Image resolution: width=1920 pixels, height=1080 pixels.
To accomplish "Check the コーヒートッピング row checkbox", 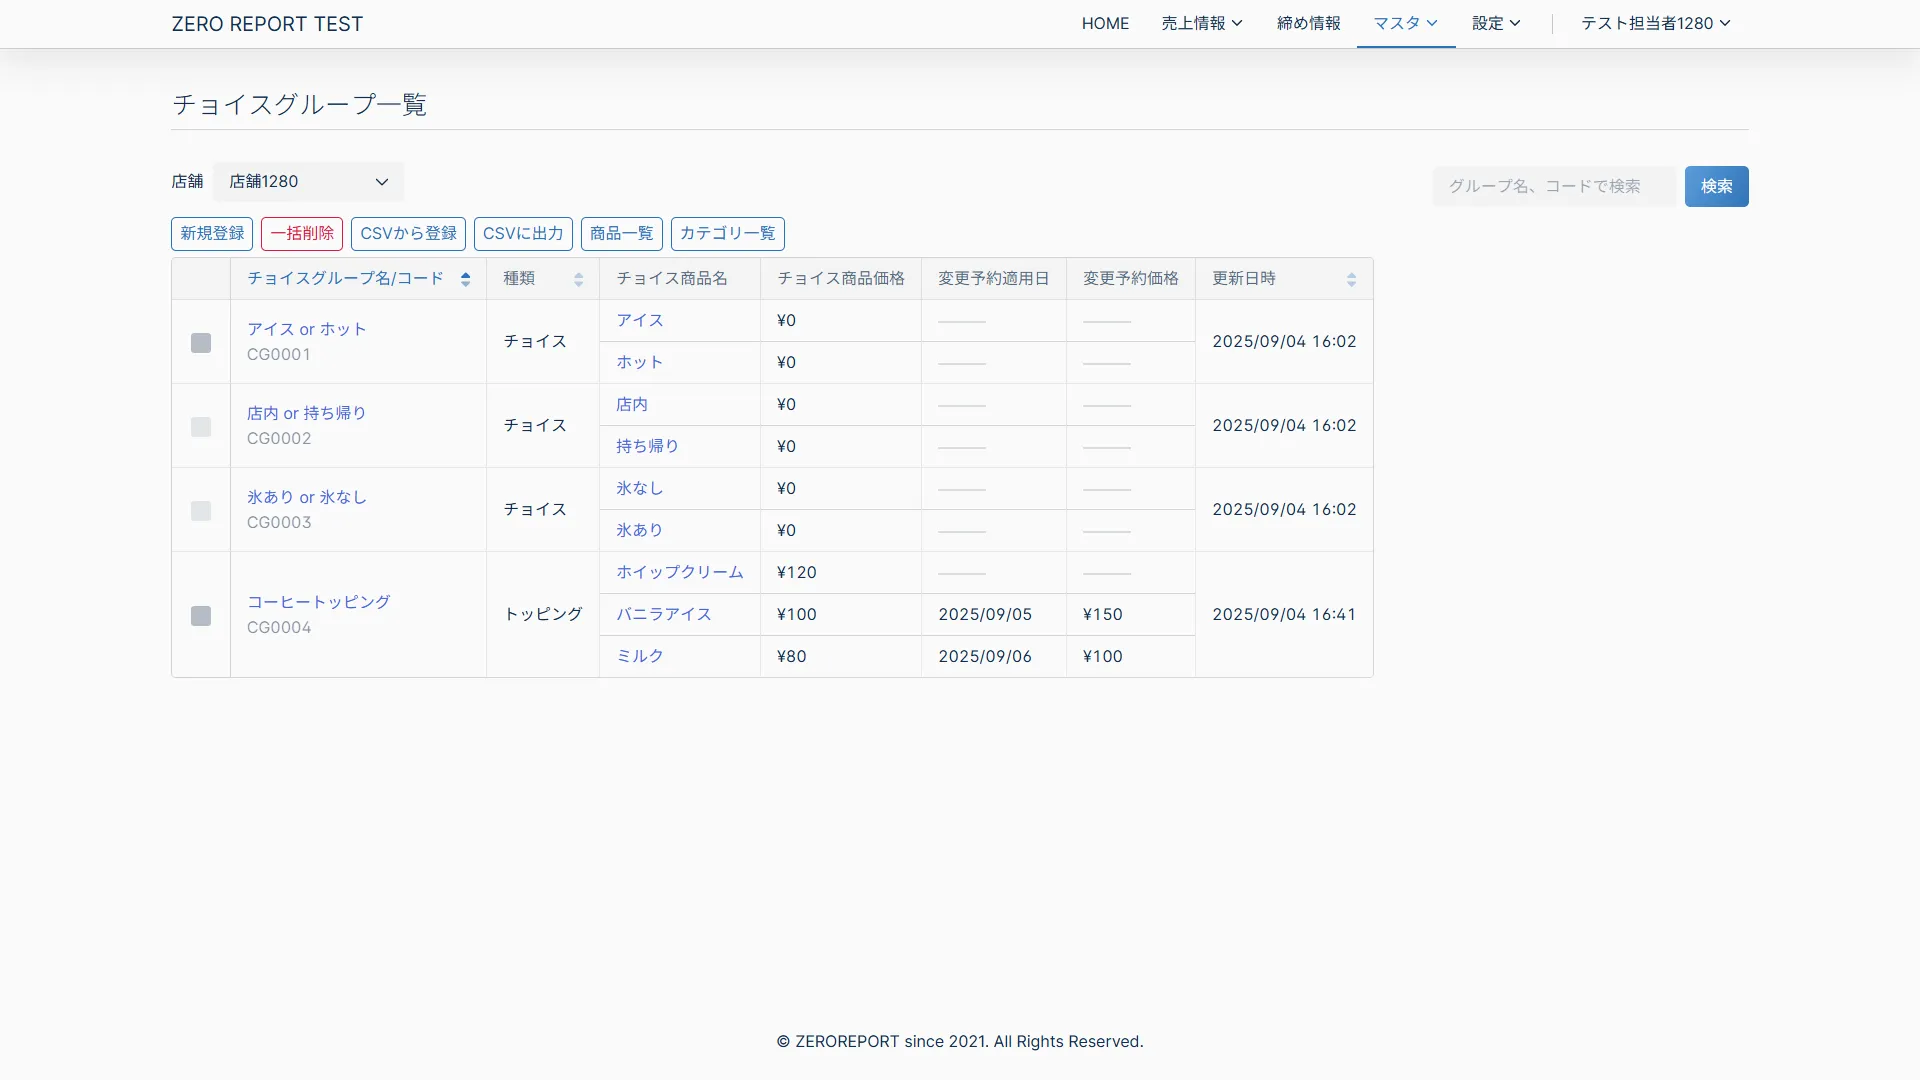I will click(x=201, y=616).
